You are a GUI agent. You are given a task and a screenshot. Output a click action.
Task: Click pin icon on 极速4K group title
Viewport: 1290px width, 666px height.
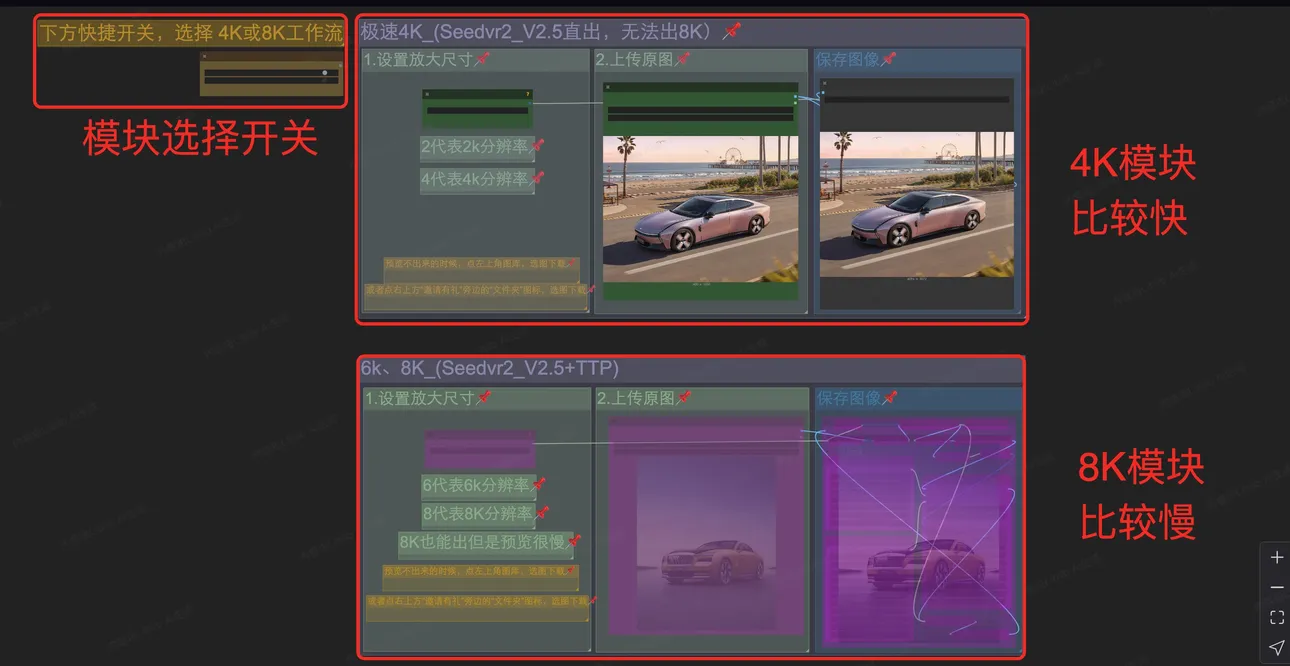[x=732, y=32]
